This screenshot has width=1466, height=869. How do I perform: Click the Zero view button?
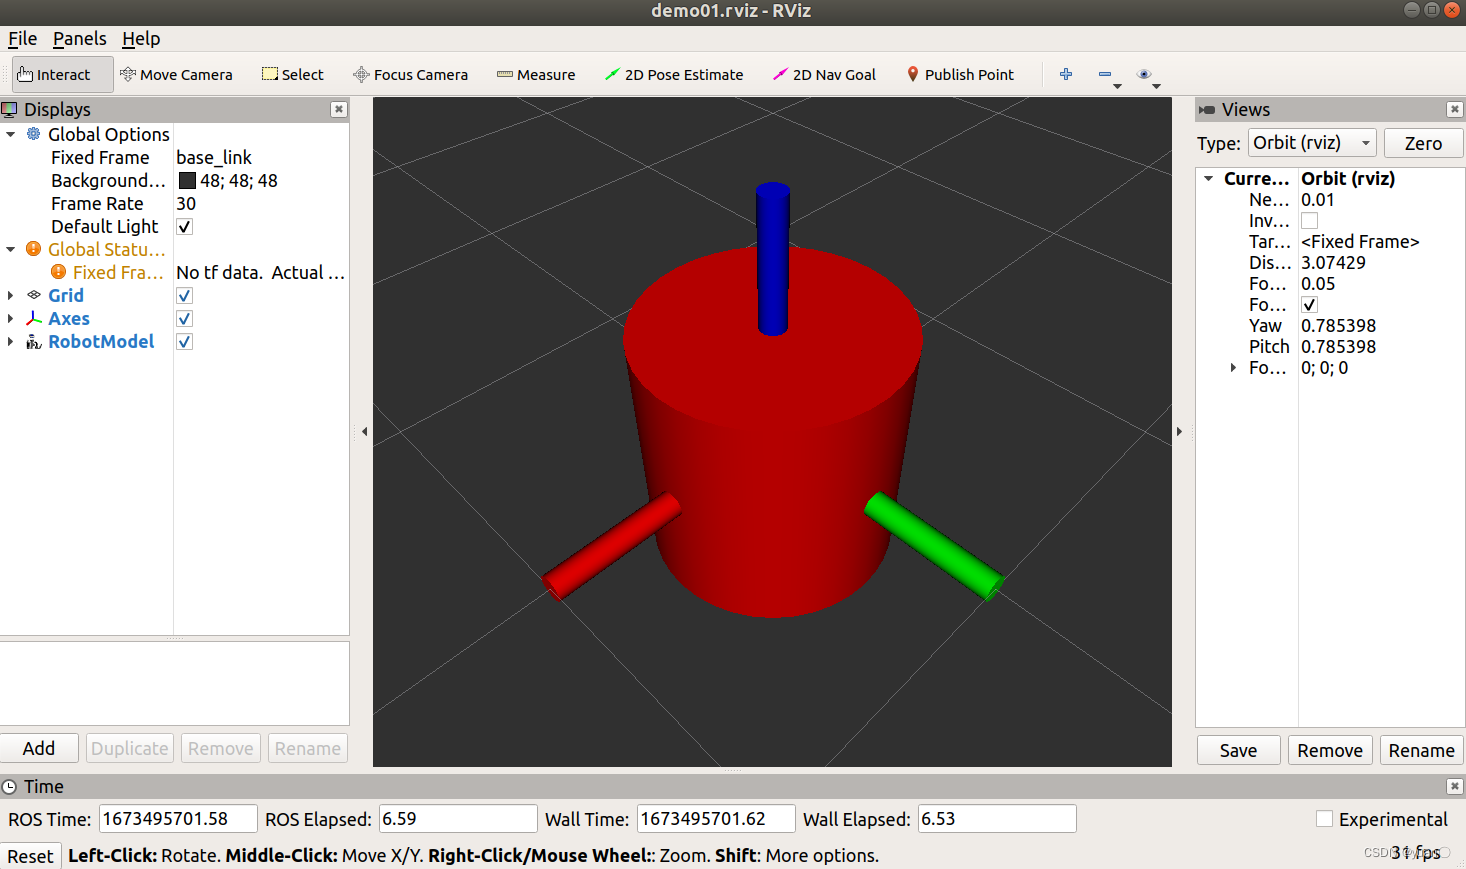1423,143
